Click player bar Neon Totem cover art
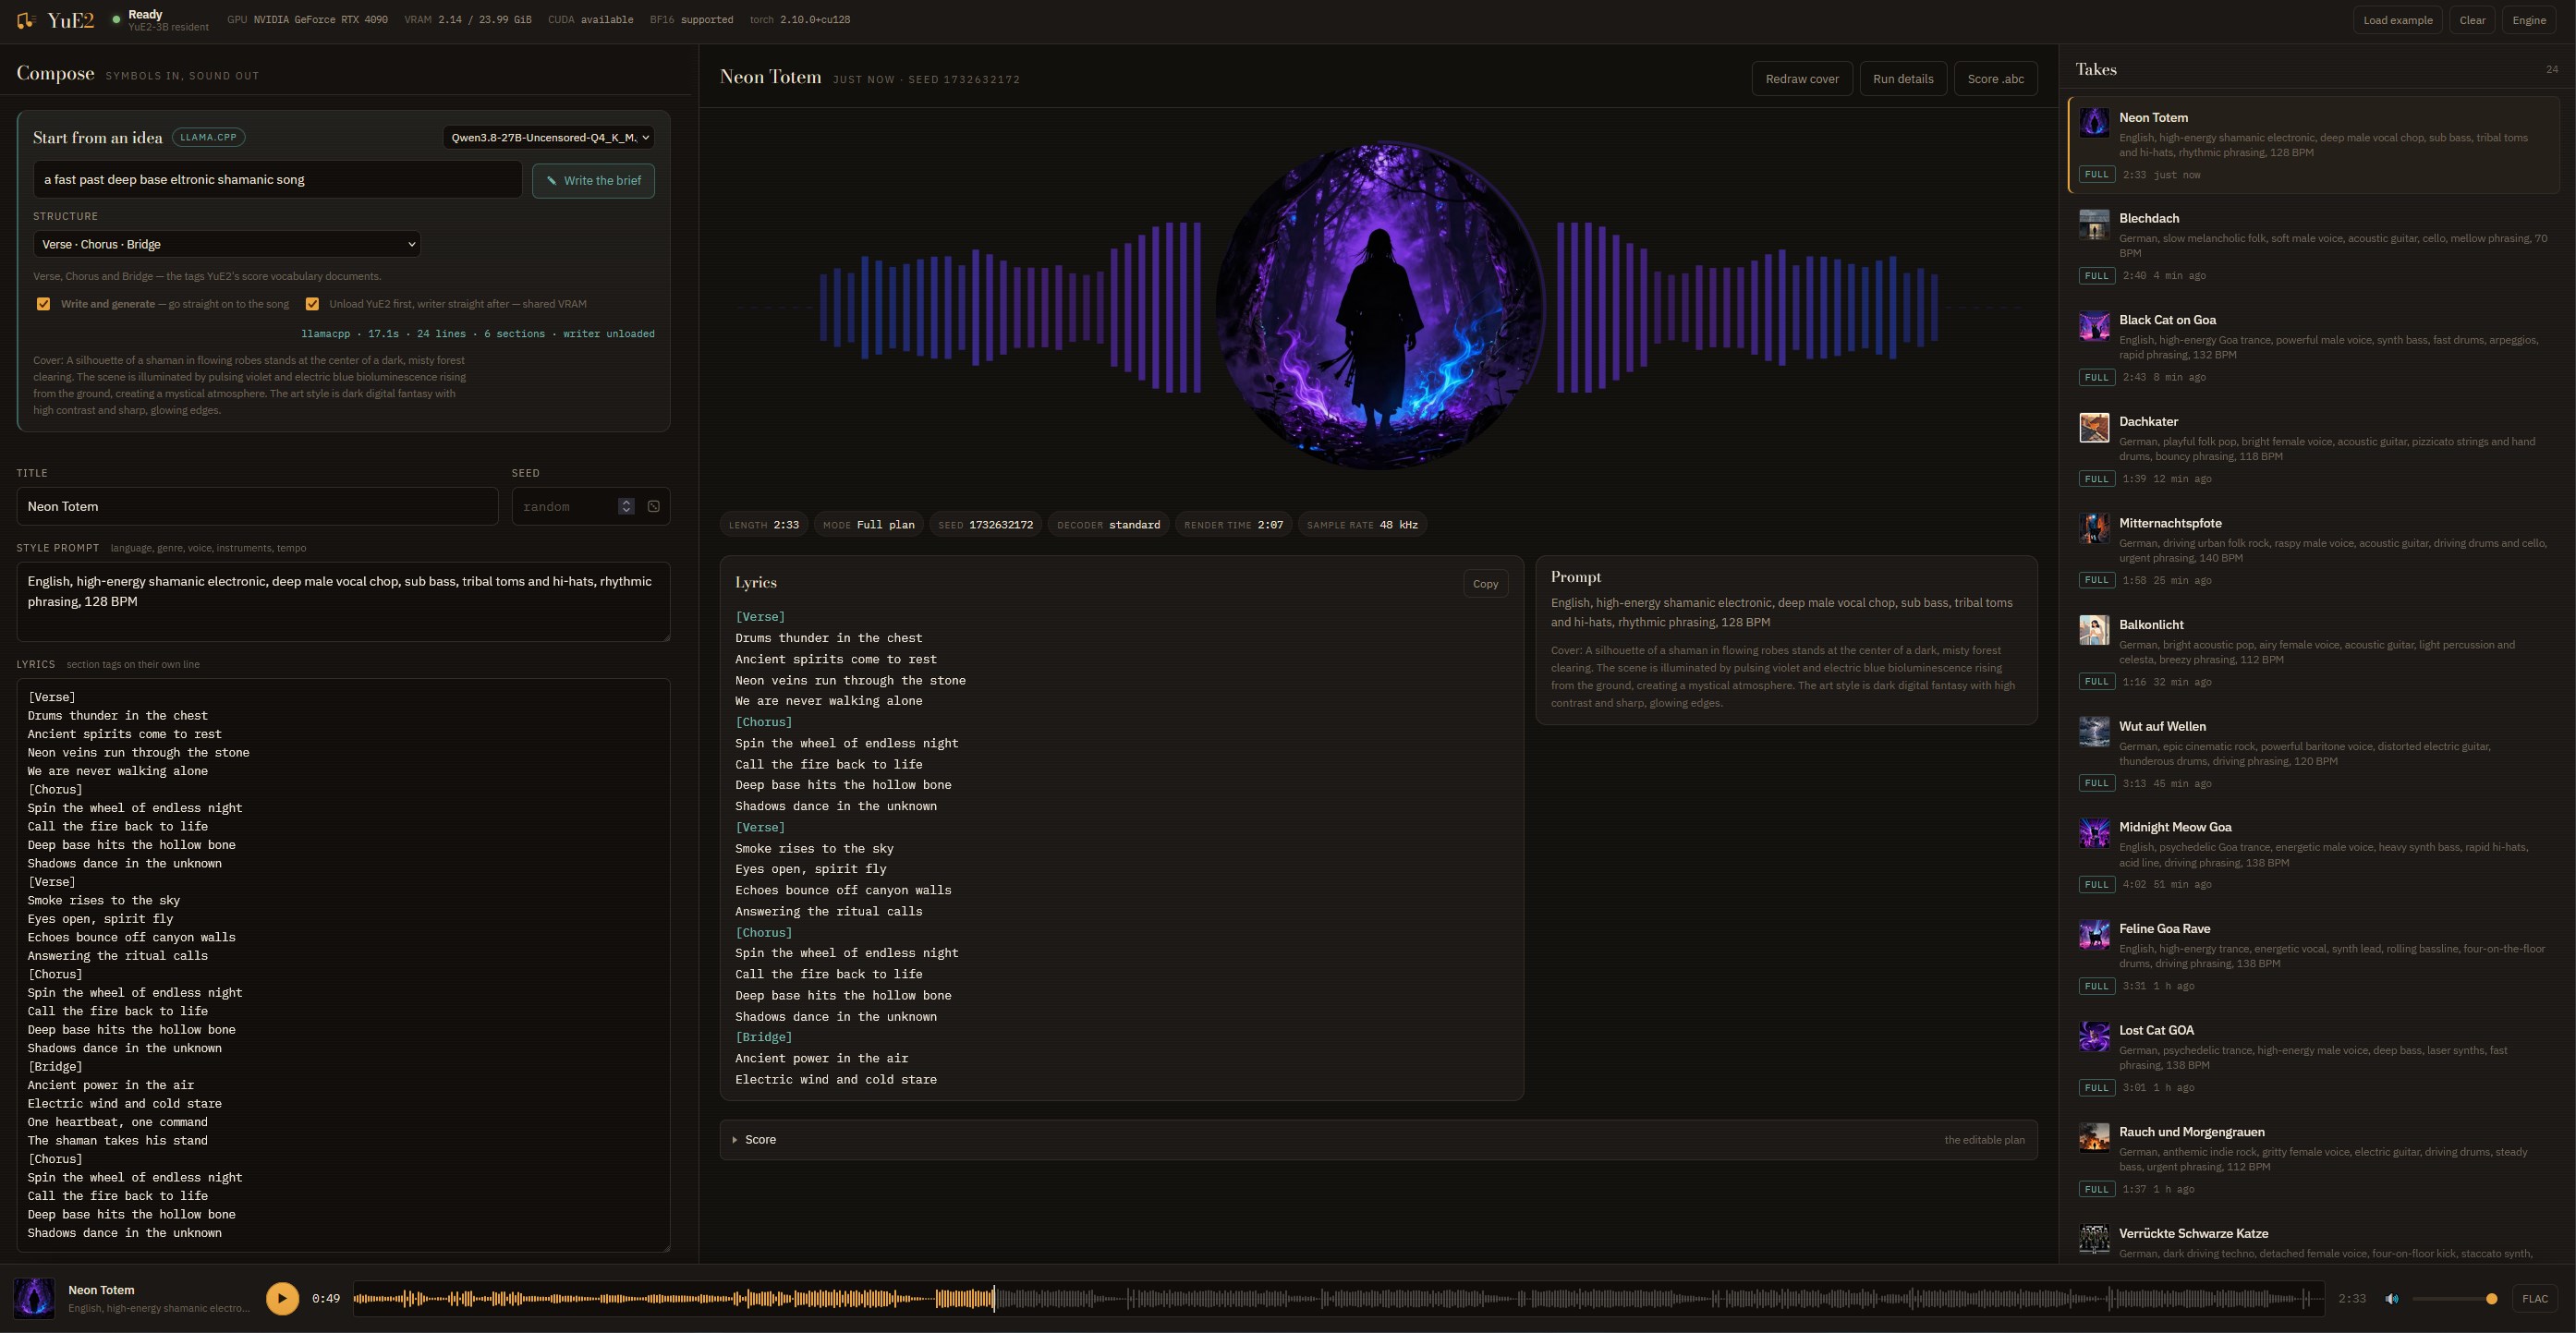The height and width of the screenshot is (1333, 2576). point(34,1298)
